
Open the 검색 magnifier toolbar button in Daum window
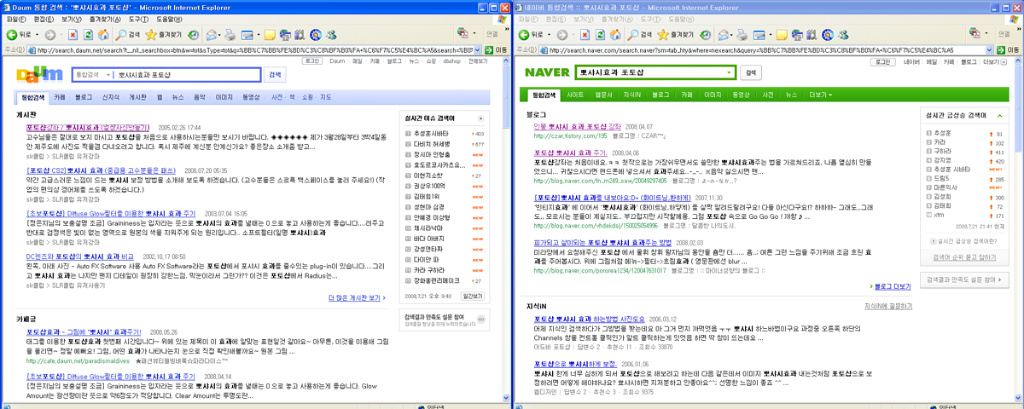point(127,35)
